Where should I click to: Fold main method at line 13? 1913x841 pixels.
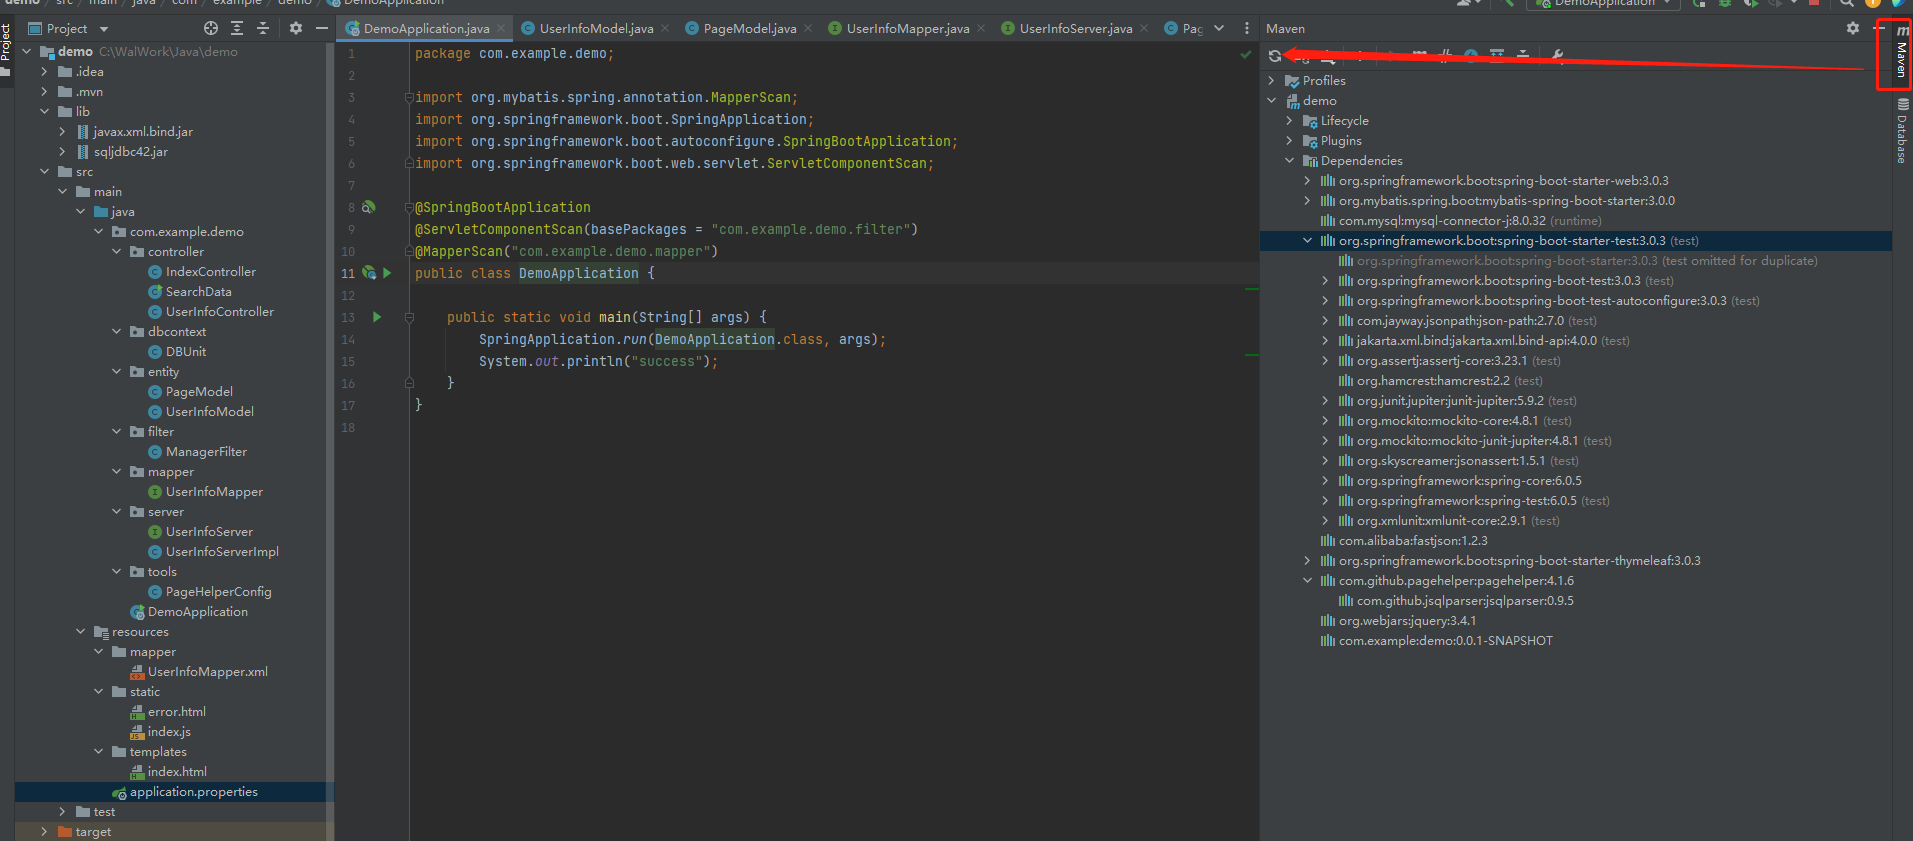click(409, 317)
